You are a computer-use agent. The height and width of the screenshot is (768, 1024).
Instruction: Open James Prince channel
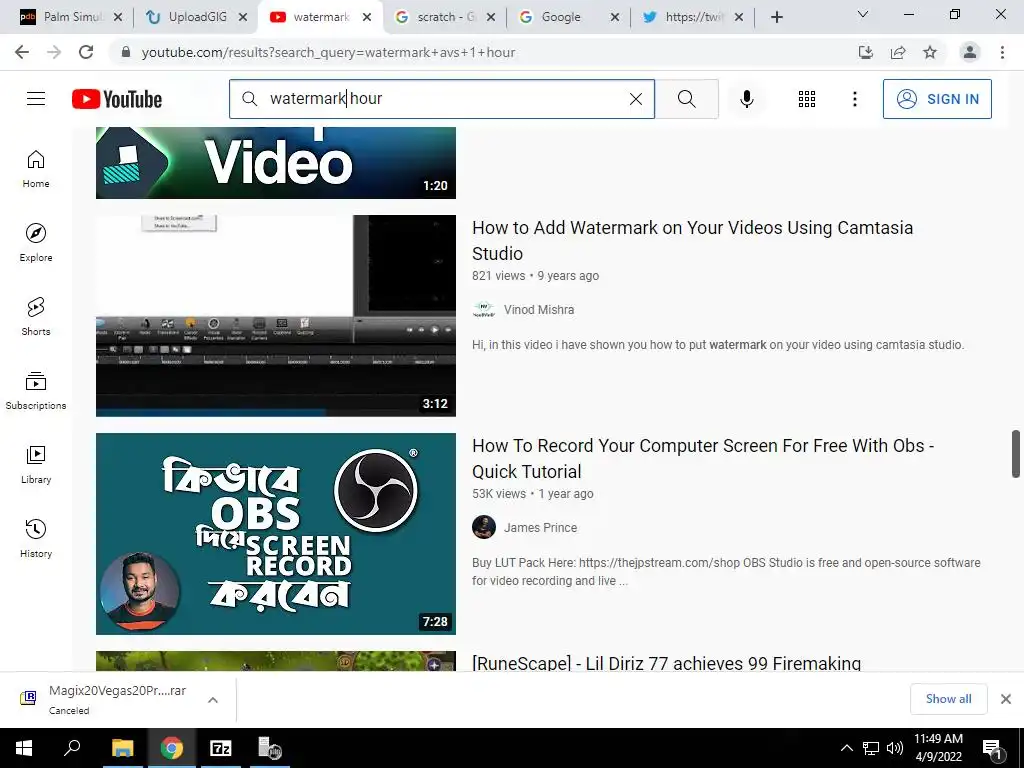[540, 528]
